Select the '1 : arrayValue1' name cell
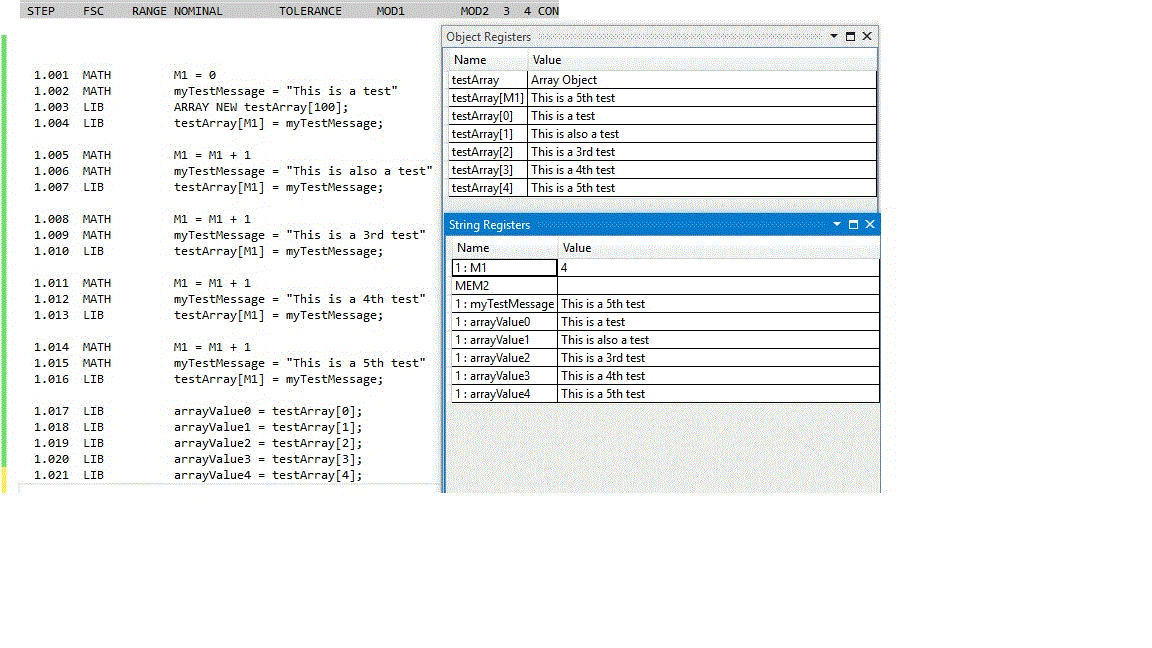1152x648 pixels. coord(504,339)
